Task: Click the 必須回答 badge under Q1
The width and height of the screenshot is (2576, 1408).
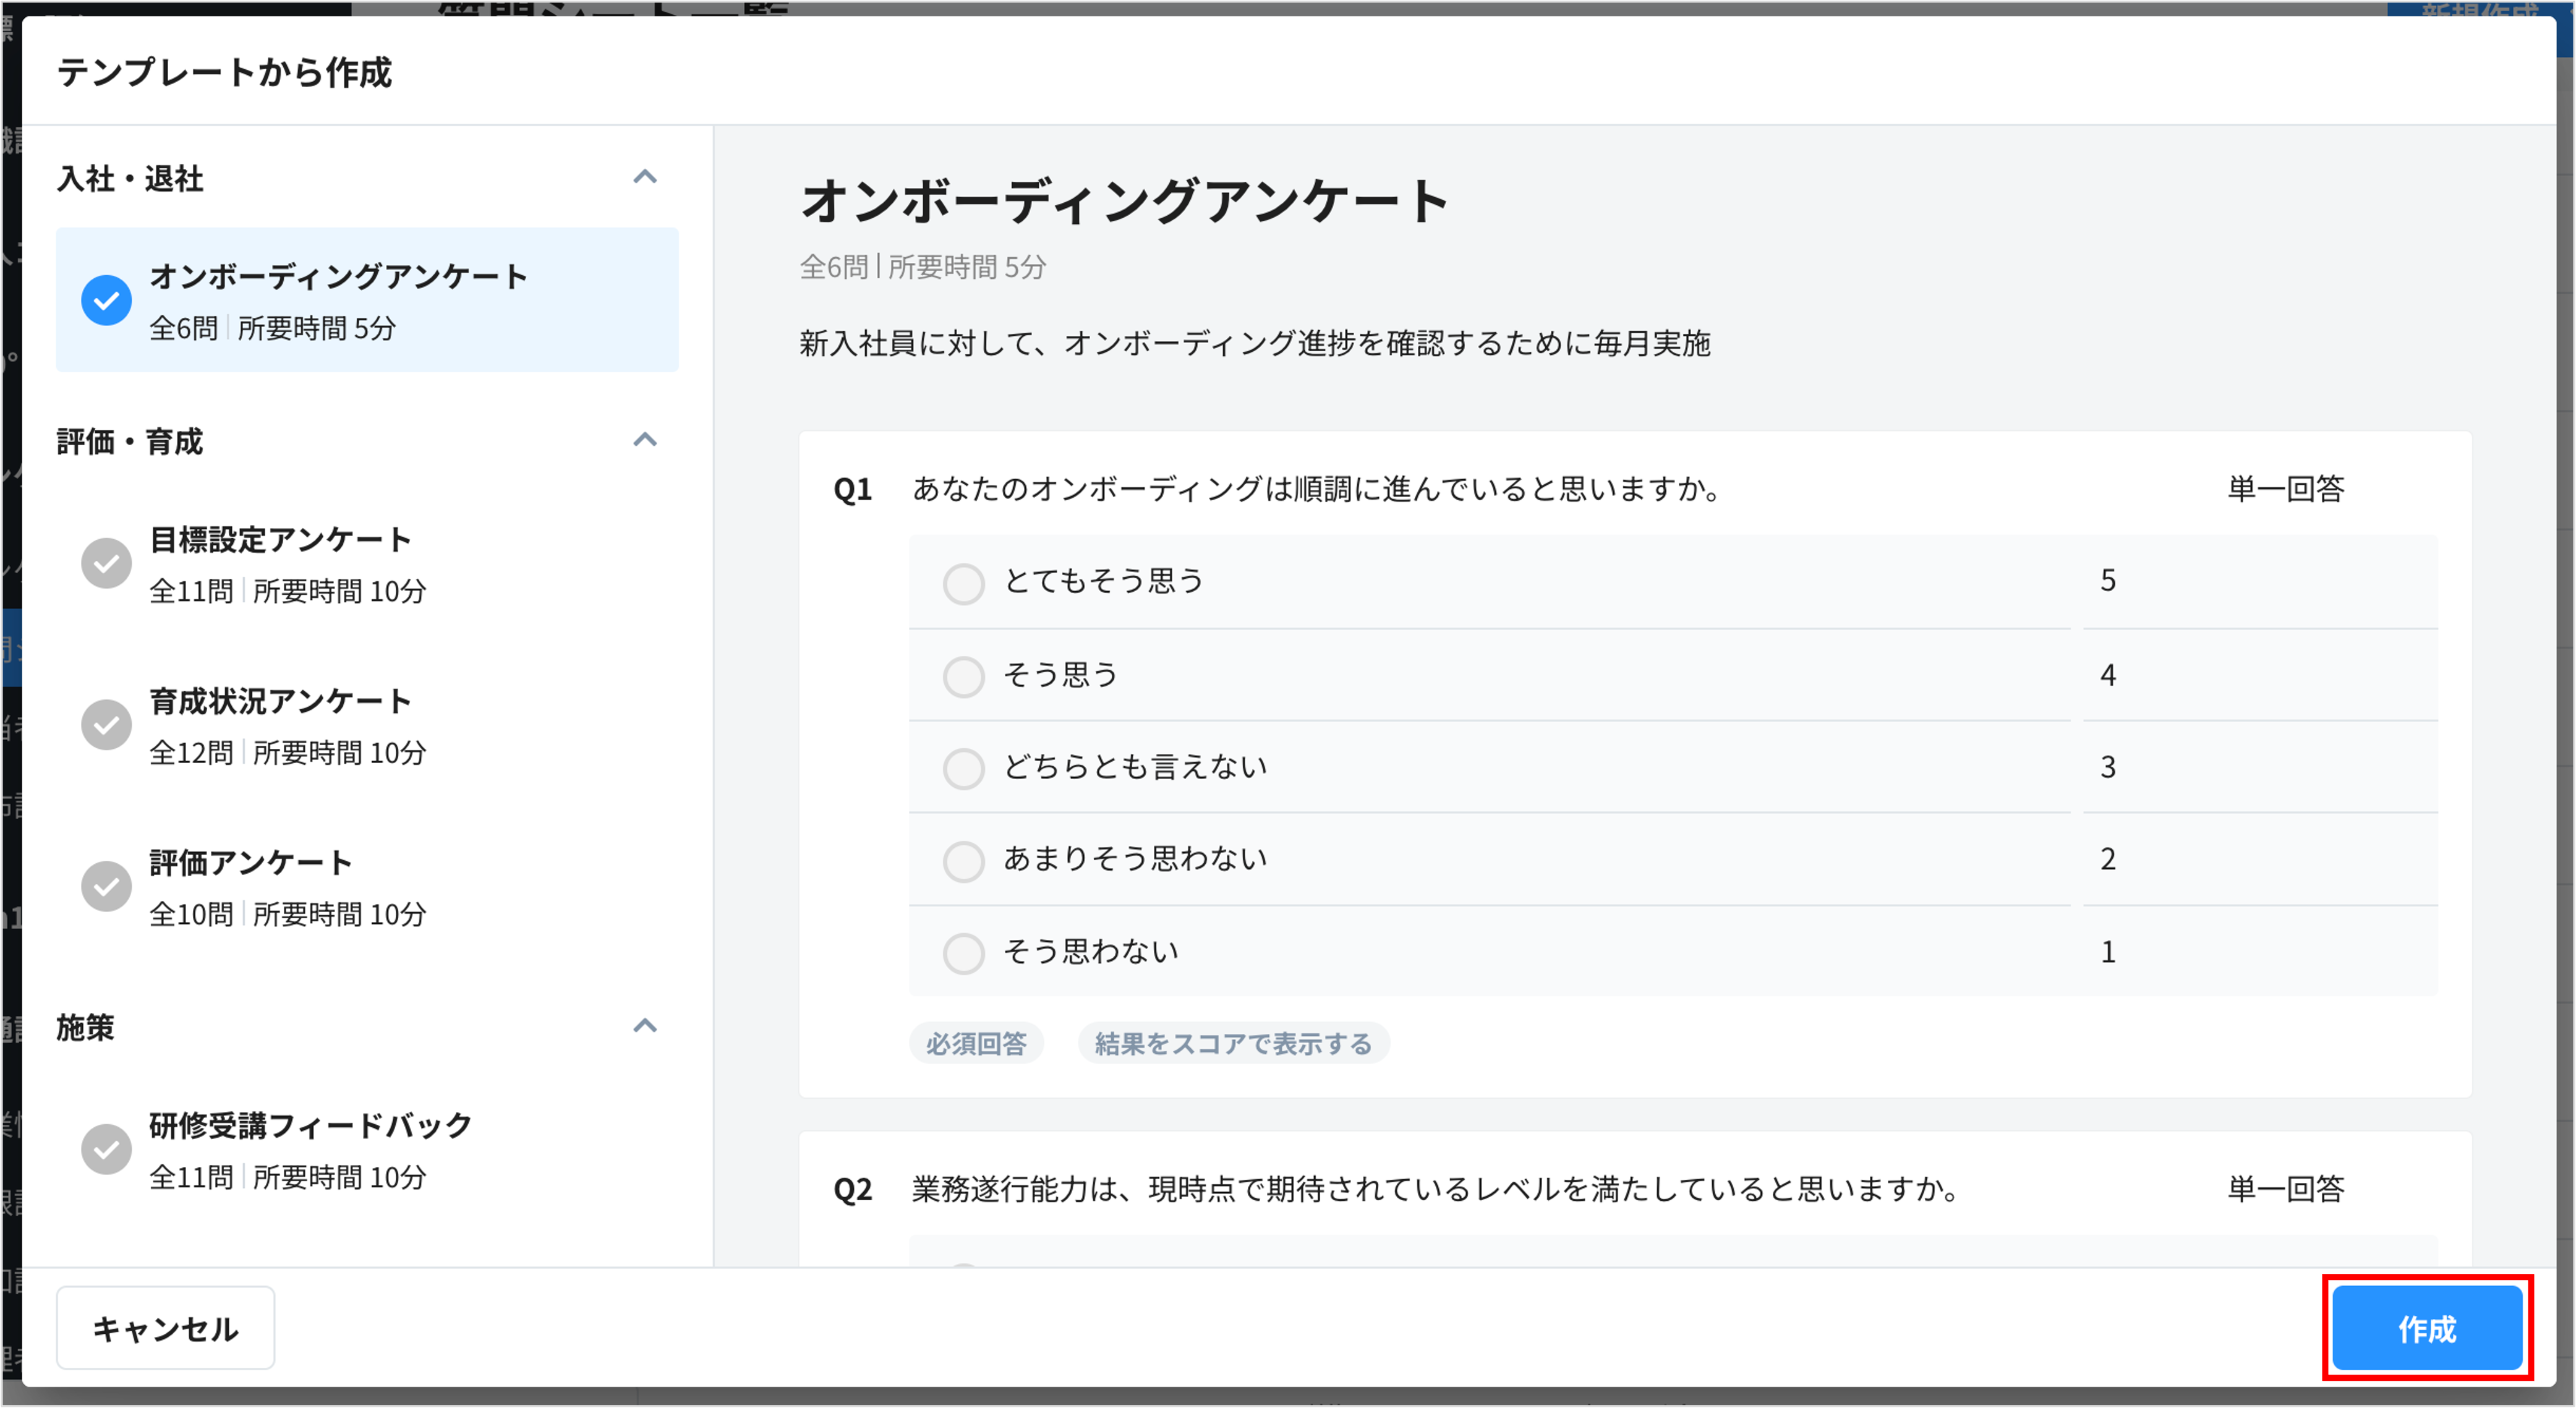Action: (977, 1043)
